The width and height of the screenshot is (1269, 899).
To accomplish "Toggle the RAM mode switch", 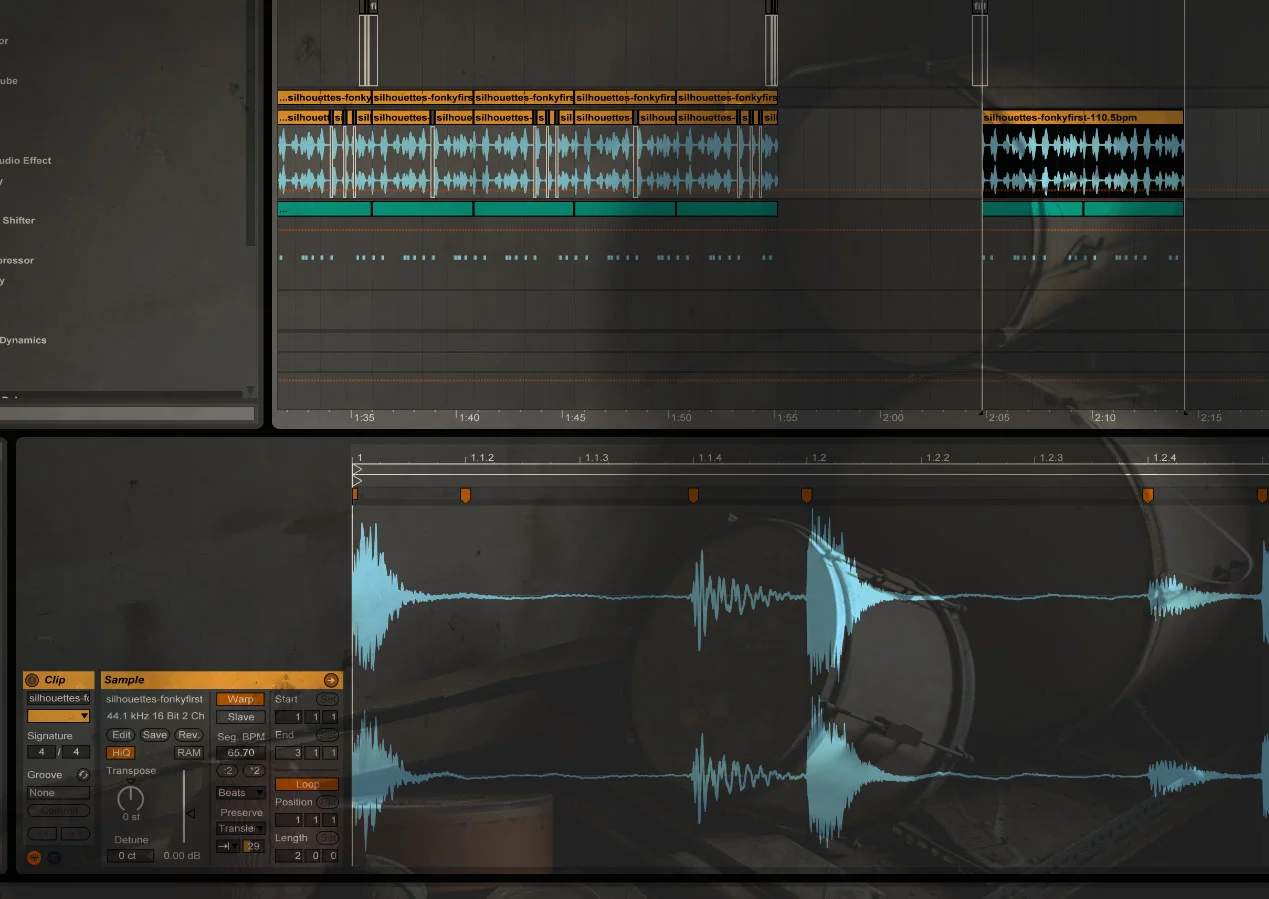I will pyautogui.click(x=189, y=753).
